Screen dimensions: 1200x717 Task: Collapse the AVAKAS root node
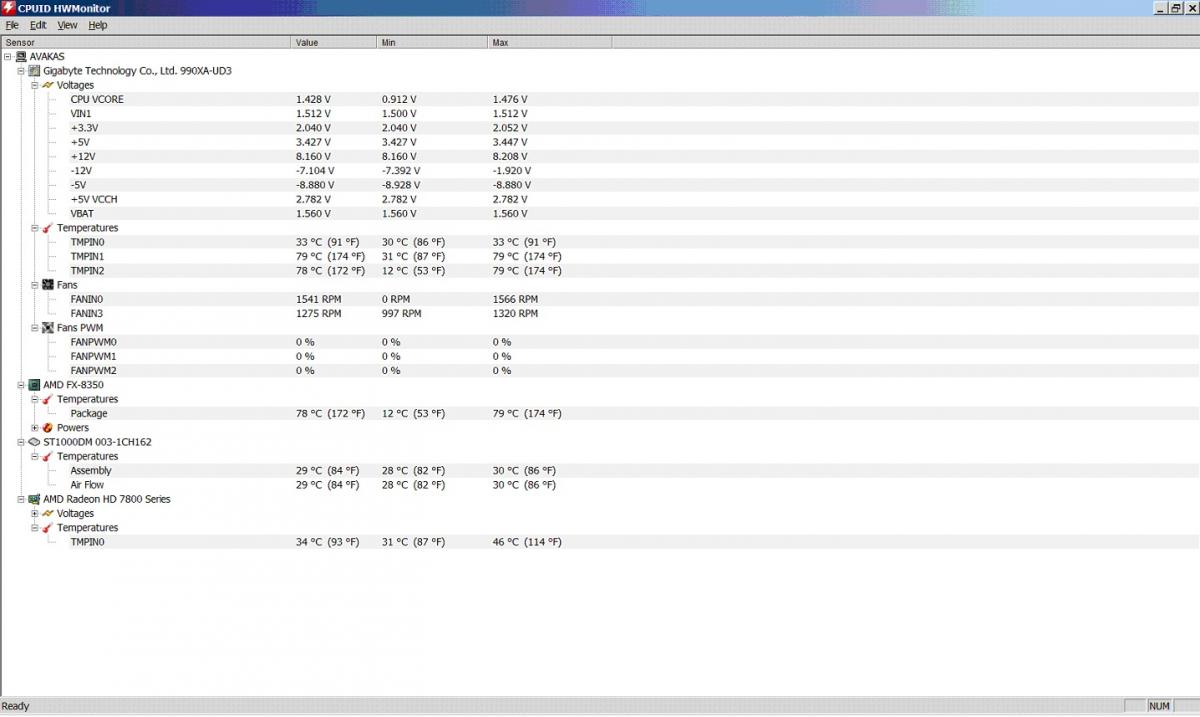tap(8, 57)
